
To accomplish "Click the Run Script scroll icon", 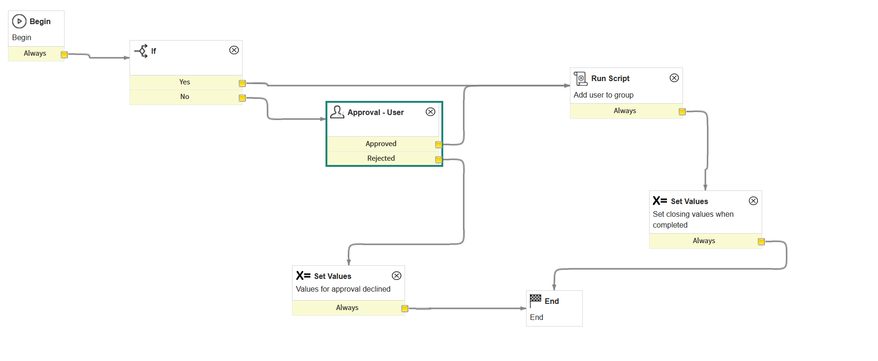I will [x=581, y=78].
